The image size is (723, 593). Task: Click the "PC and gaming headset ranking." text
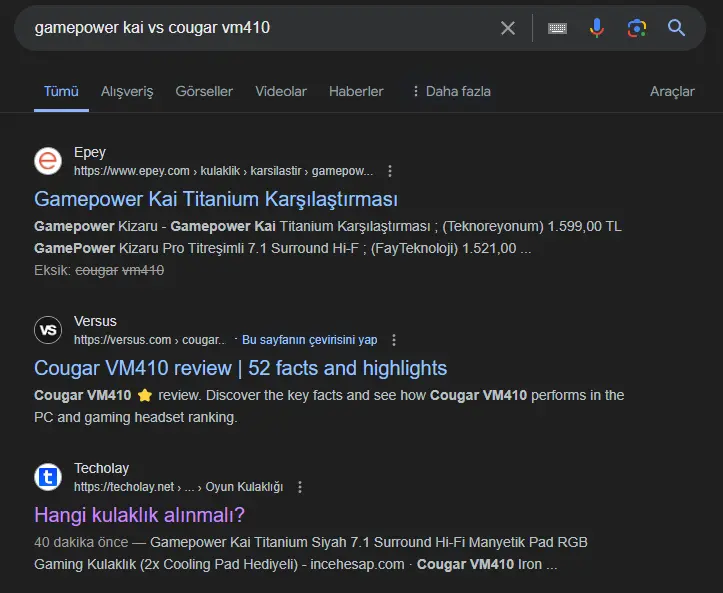click(136, 417)
